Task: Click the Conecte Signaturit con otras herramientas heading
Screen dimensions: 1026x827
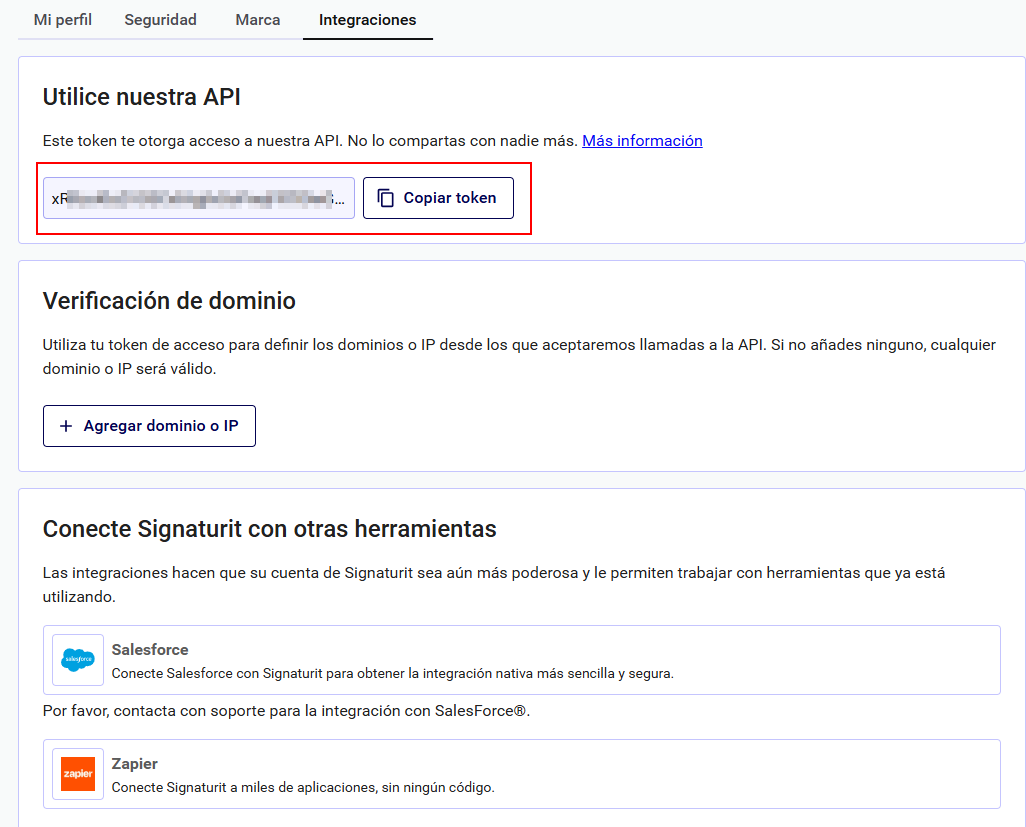Action: pos(269,529)
